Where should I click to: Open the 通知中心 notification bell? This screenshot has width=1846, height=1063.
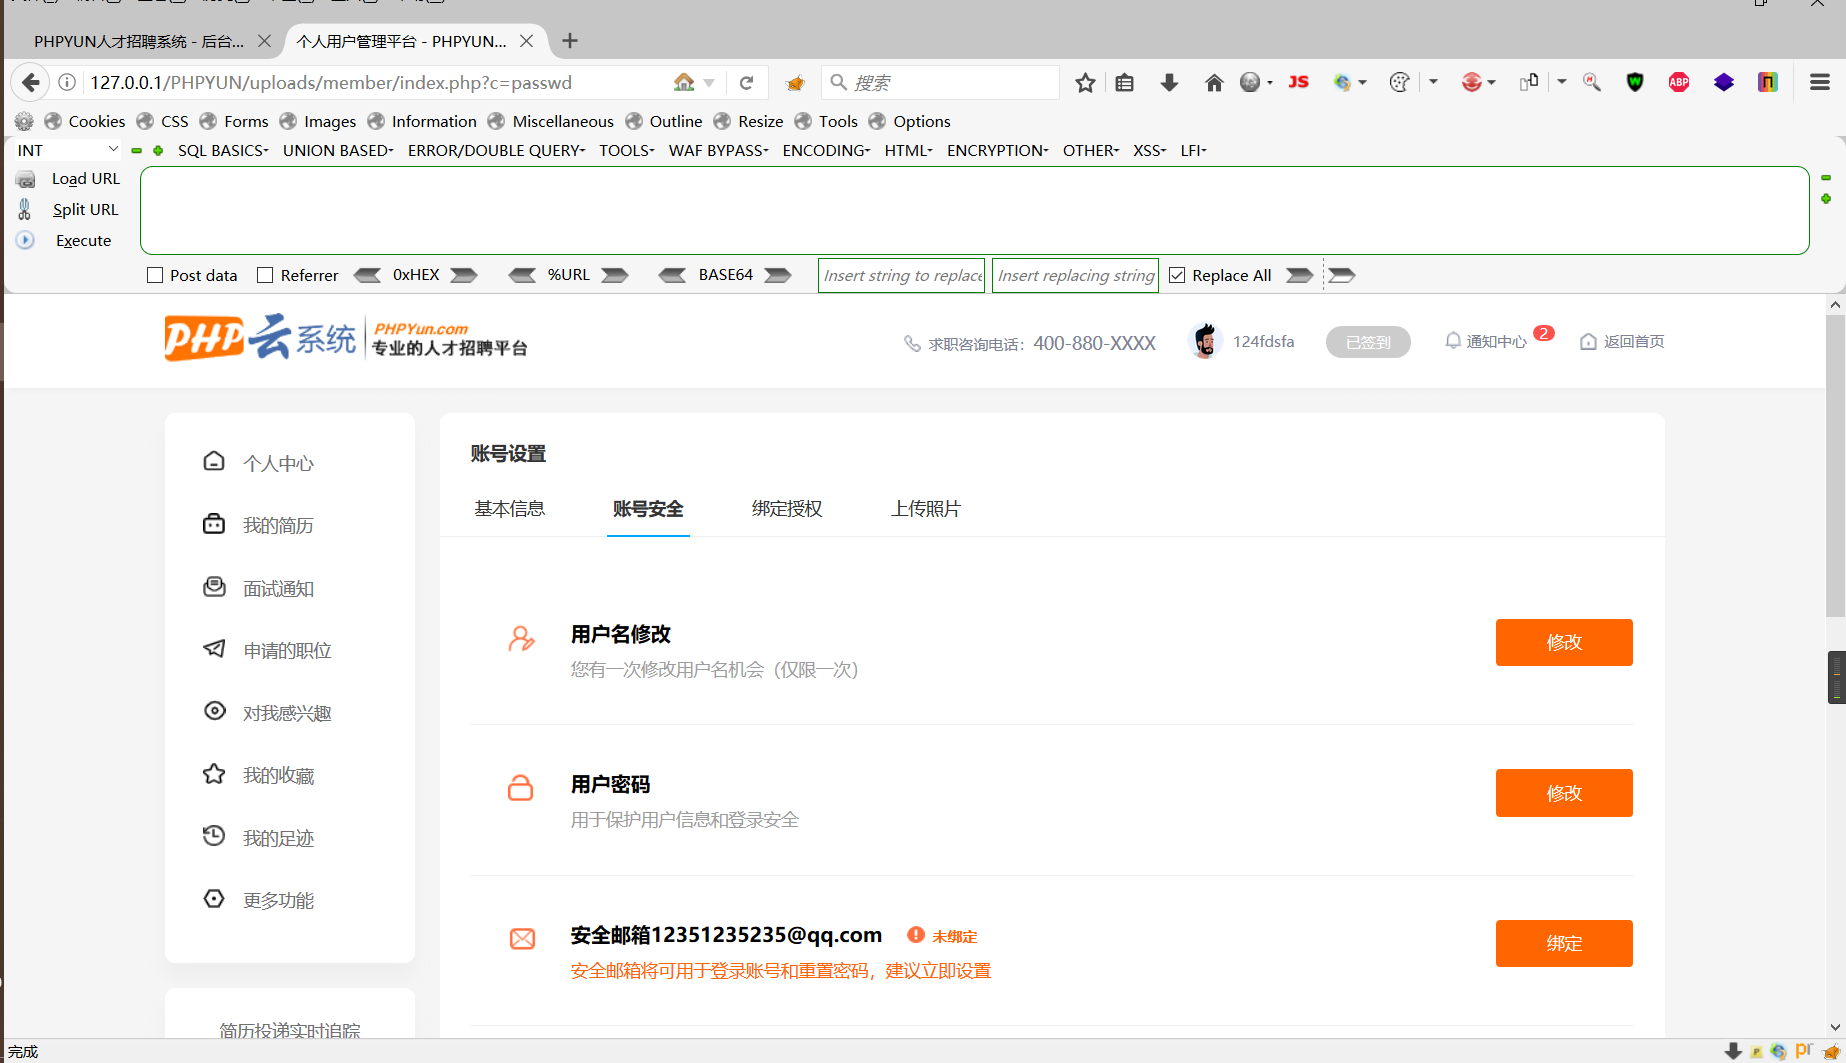(x=1453, y=340)
